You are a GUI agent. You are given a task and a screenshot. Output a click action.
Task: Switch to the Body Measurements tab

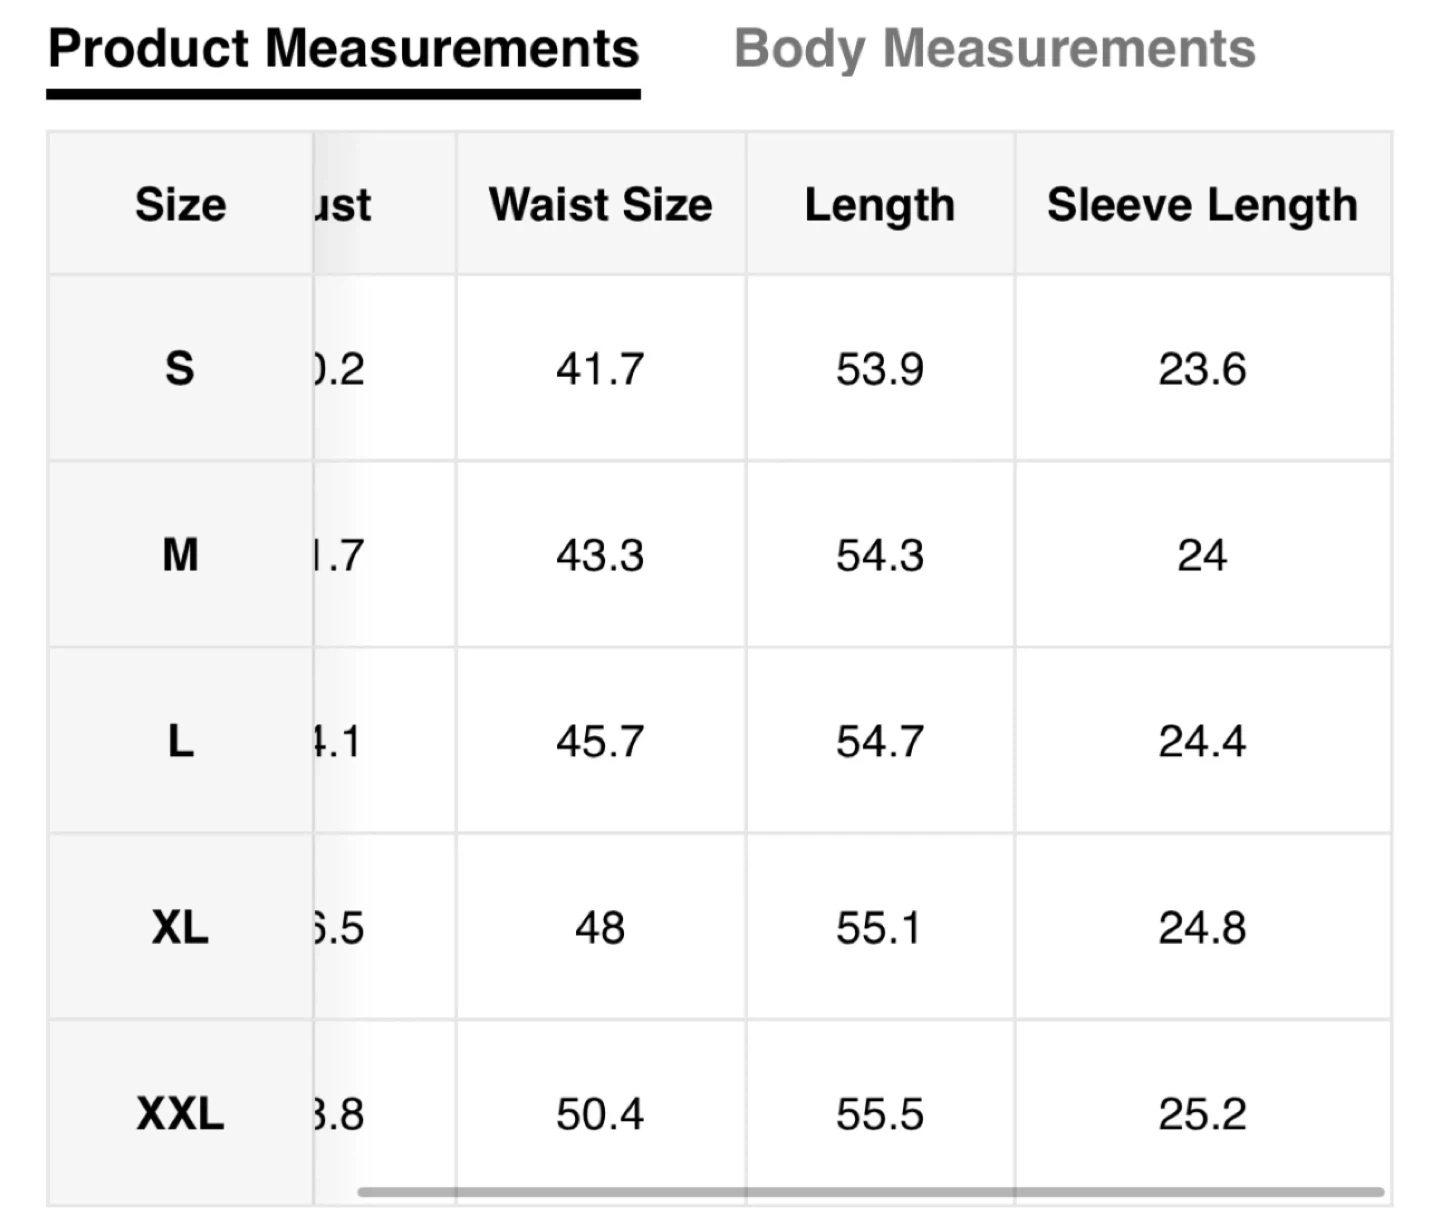coord(994,48)
